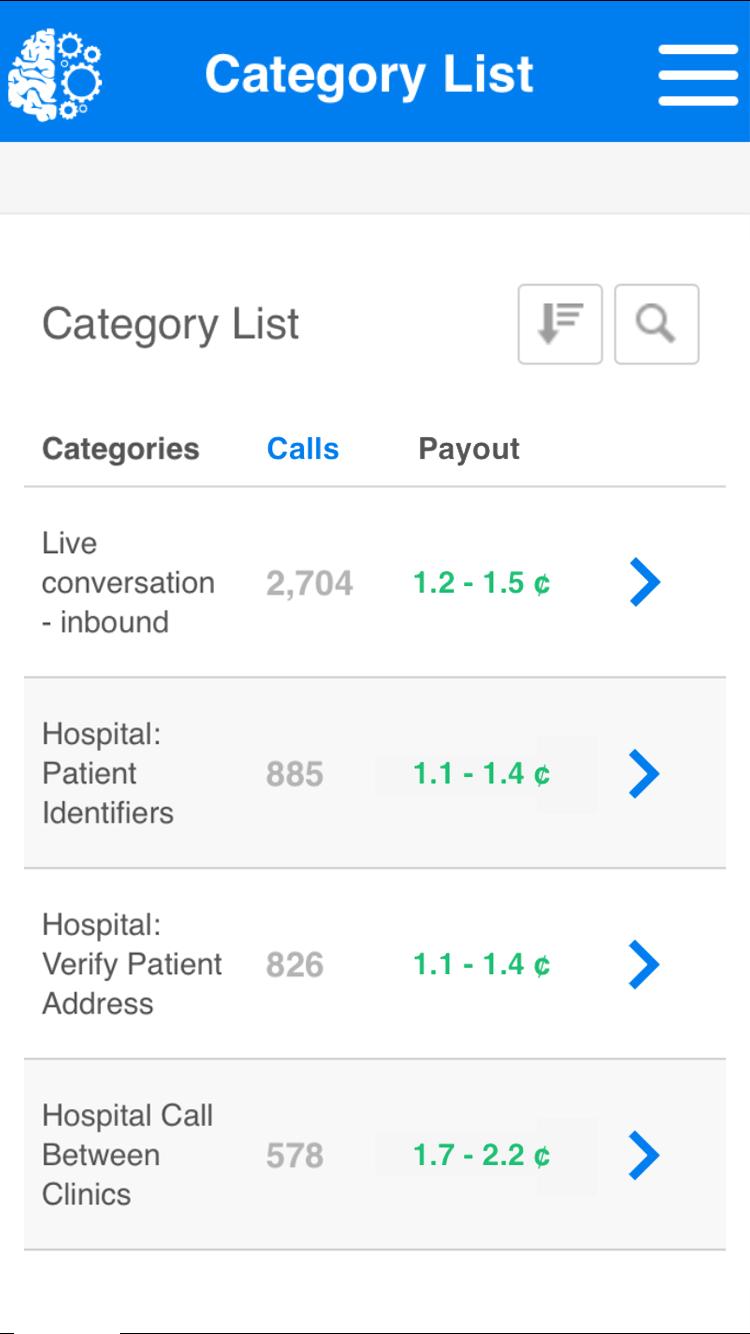Click the 2,704 calls count
This screenshot has width=750, height=1334.
pyautogui.click(x=309, y=584)
